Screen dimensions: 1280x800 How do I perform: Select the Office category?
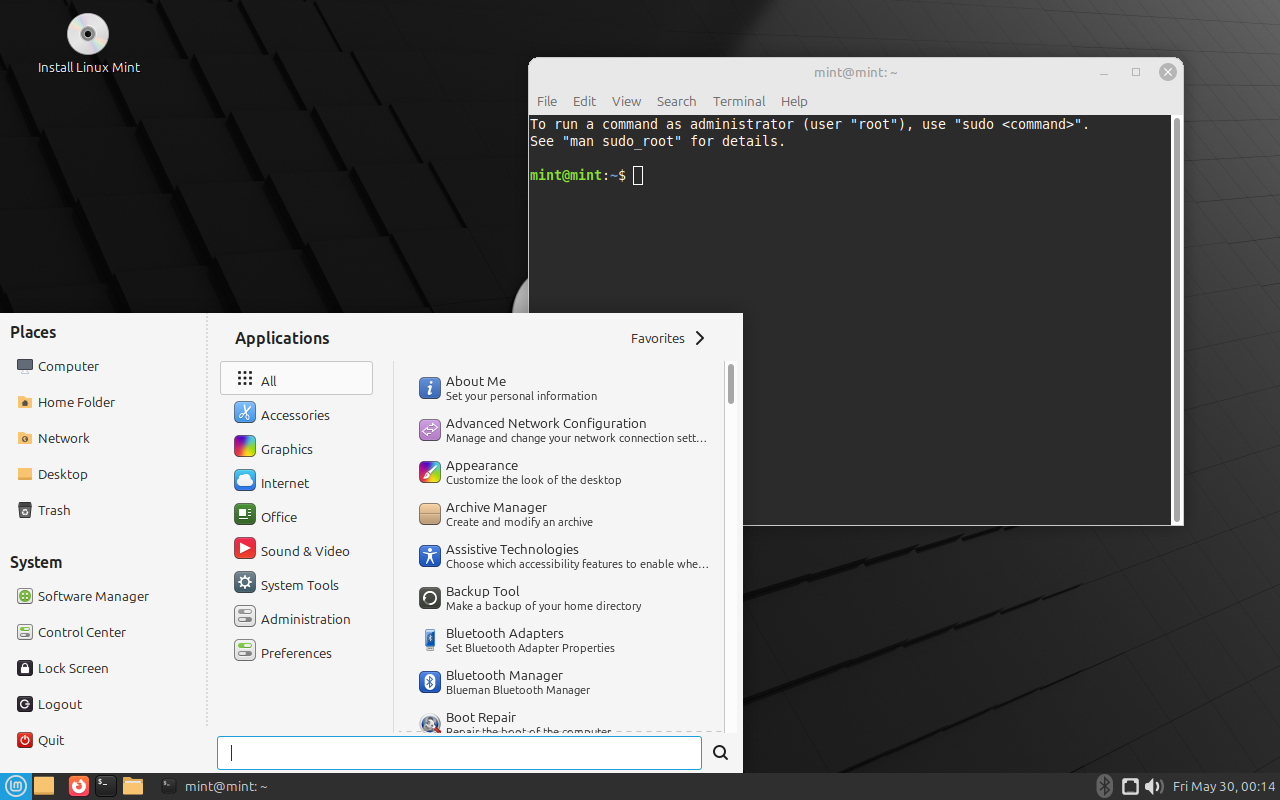[296, 515]
